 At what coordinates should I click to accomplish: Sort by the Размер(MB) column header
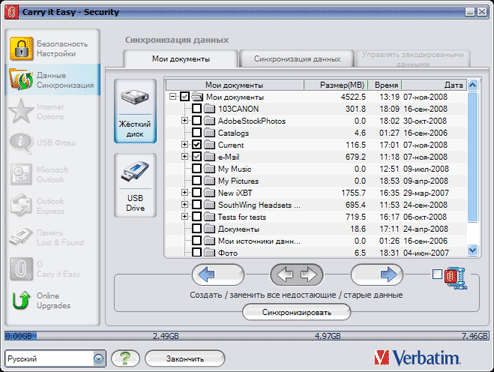[336, 85]
